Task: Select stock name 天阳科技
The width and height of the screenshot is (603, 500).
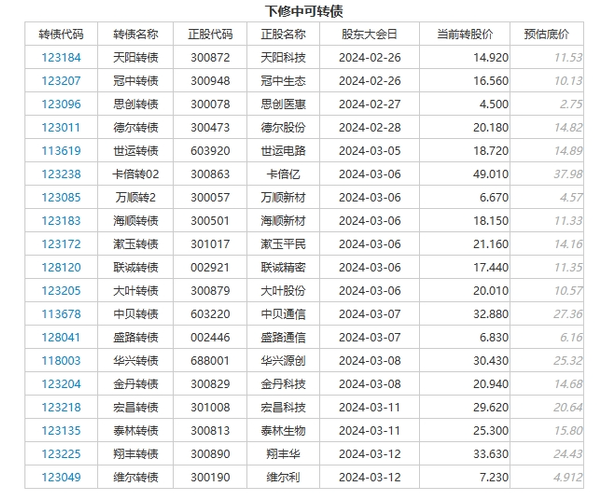Action: (x=283, y=58)
